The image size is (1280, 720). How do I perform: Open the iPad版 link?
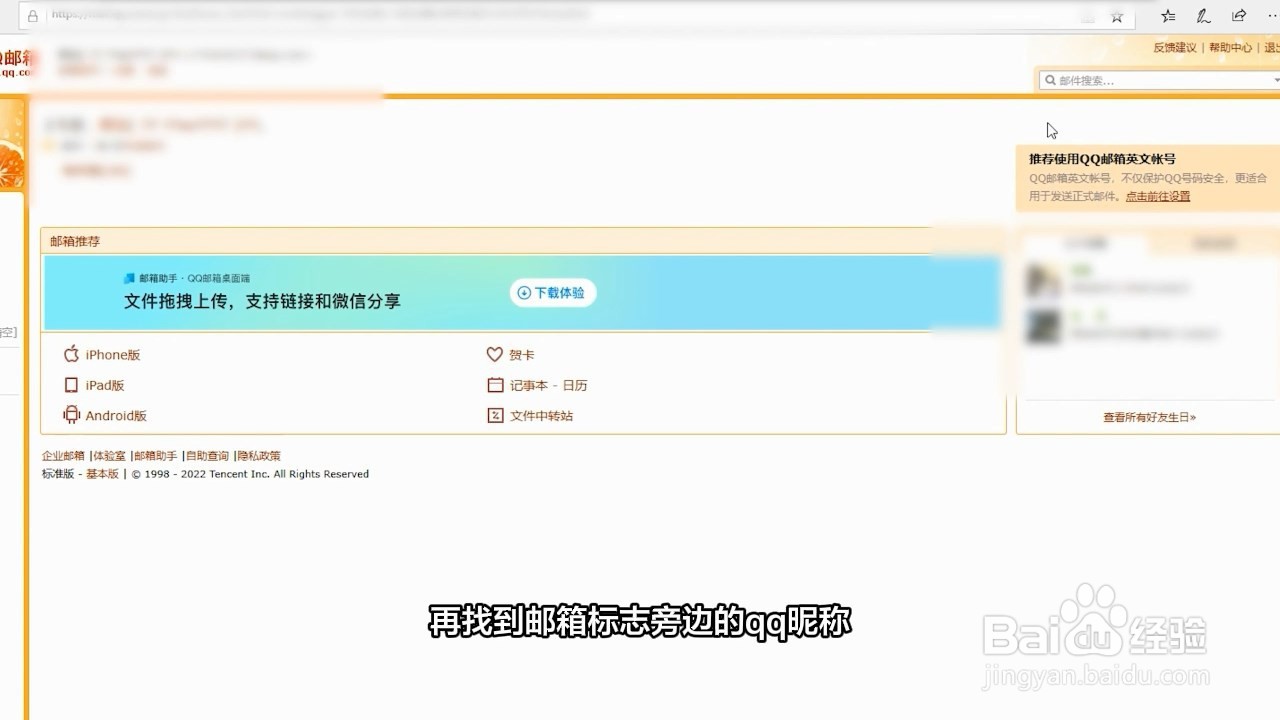(x=105, y=385)
